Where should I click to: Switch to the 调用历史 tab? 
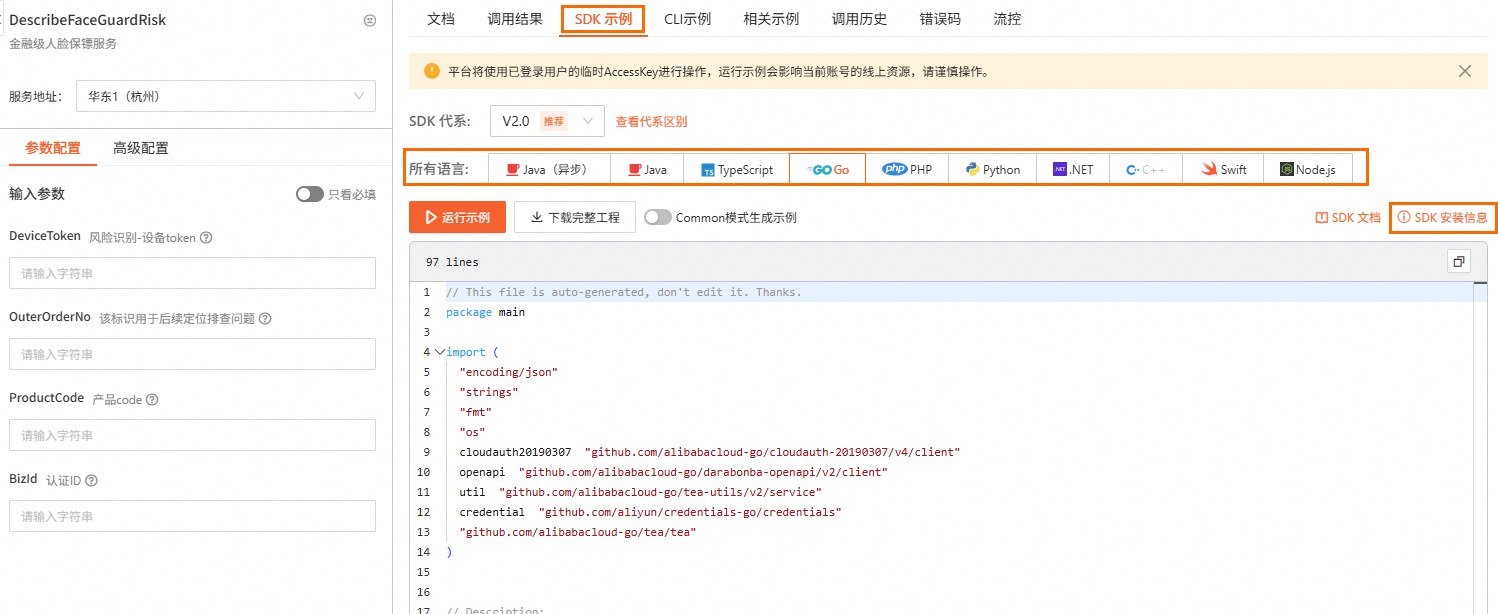[860, 19]
